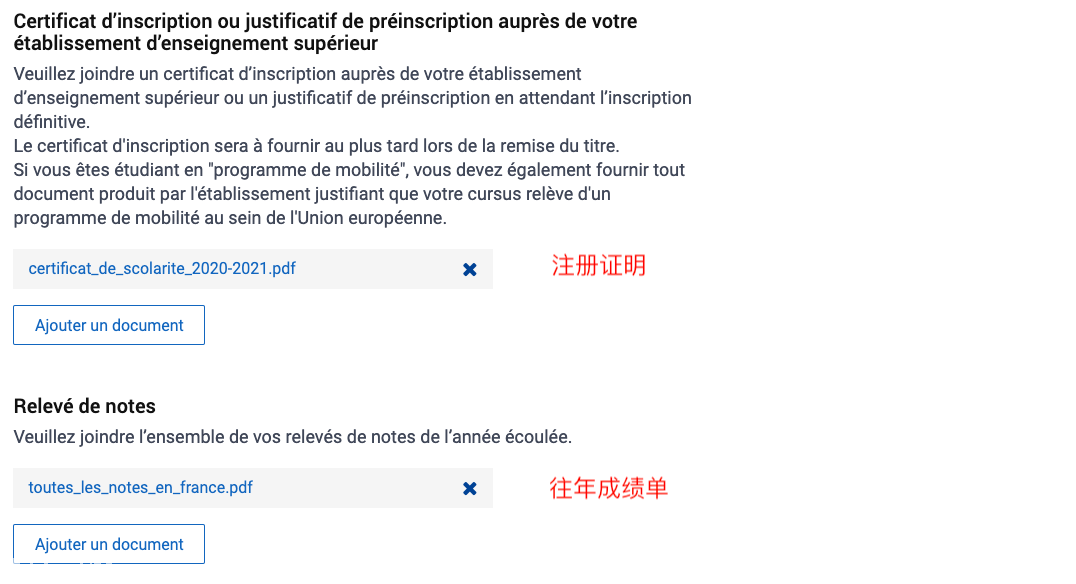Open the toutes_les_notes_en_france.pdf file link
The image size is (1076, 584).
pos(141,487)
